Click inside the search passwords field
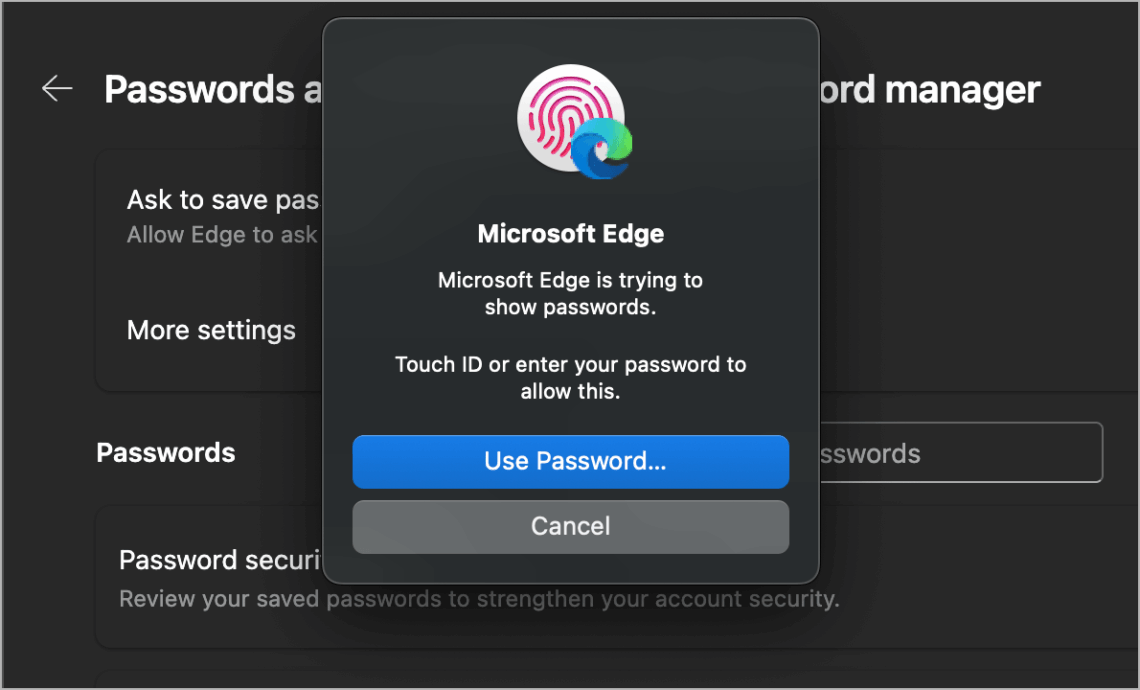This screenshot has height=690, width=1140. pyautogui.click(x=960, y=453)
